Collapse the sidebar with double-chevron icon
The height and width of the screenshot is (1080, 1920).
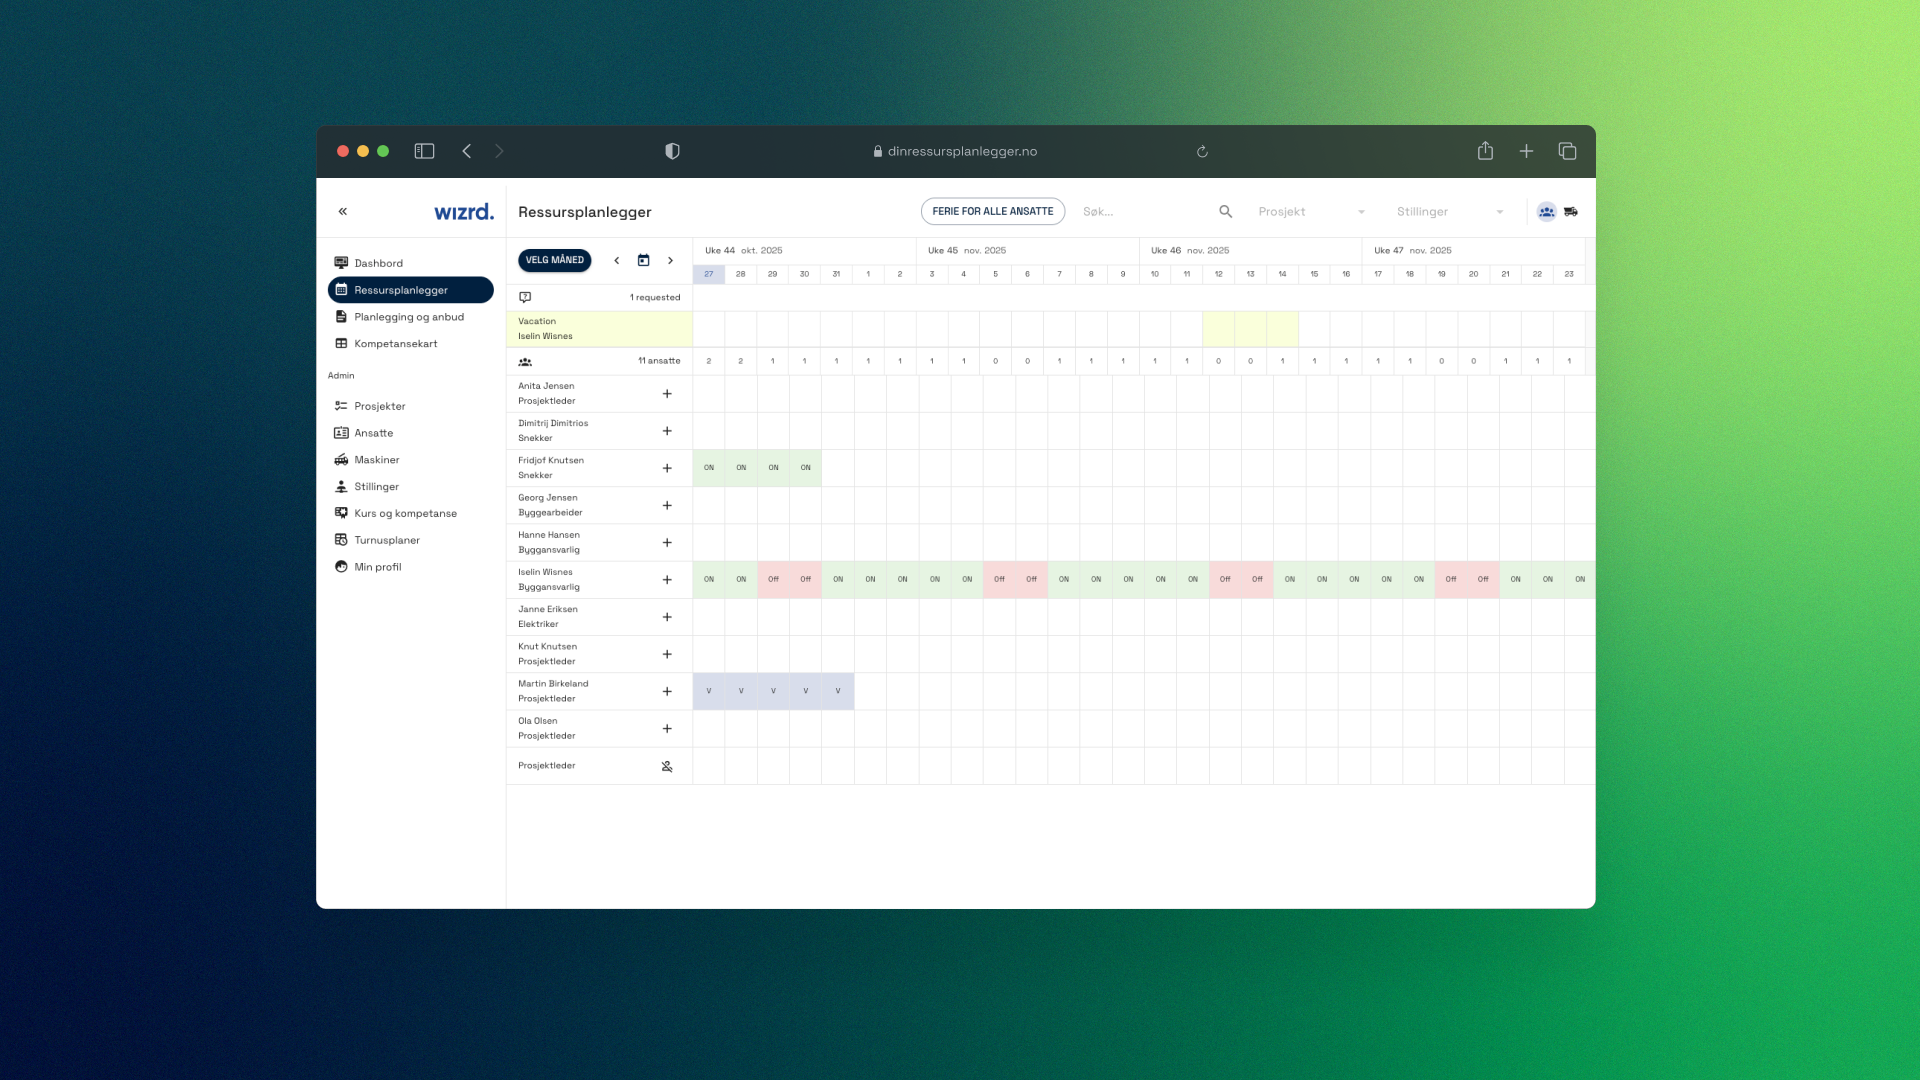tap(343, 212)
